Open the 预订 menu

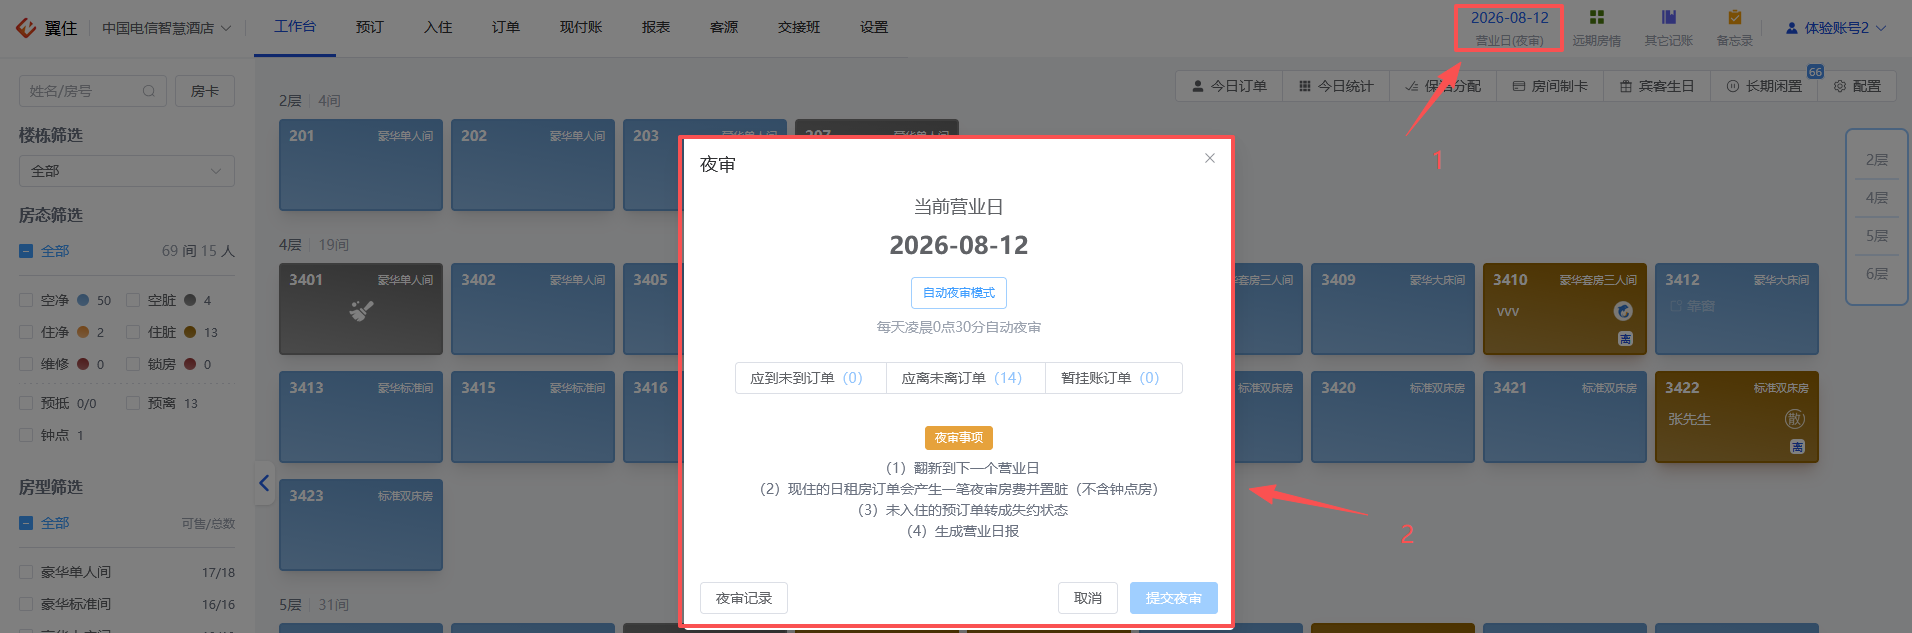(370, 27)
